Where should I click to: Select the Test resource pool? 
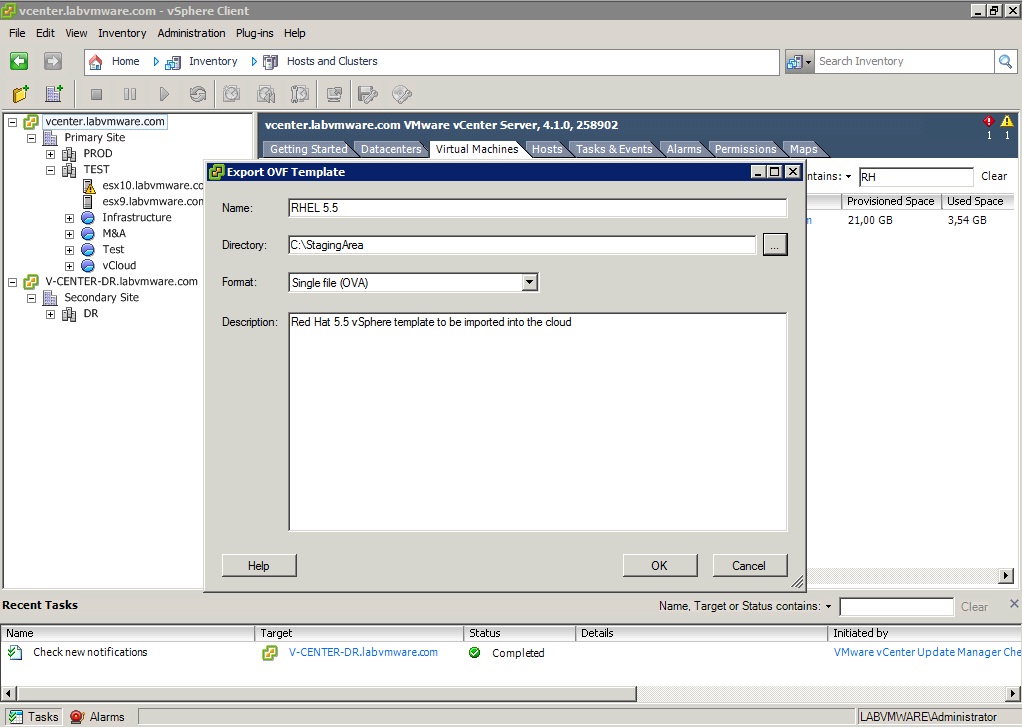click(x=113, y=250)
